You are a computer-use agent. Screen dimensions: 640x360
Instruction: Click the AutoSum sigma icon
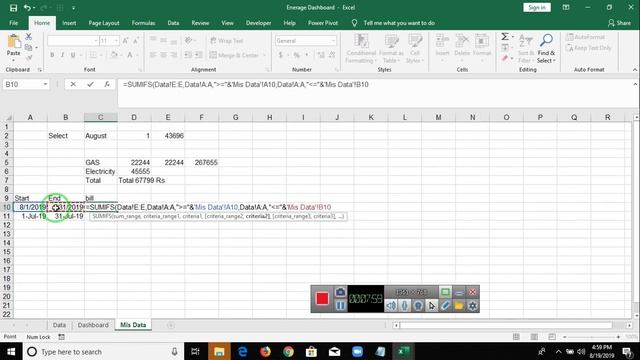[x=505, y=37]
